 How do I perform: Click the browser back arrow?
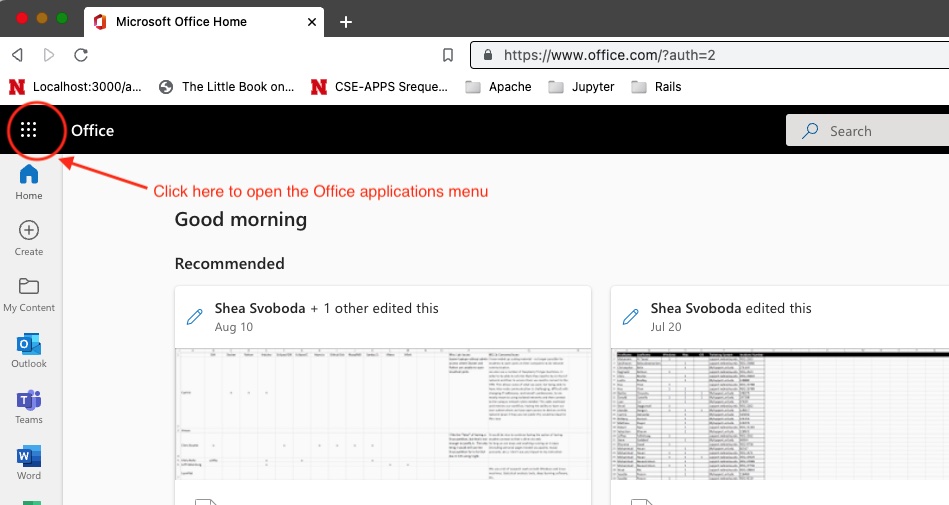click(17, 55)
